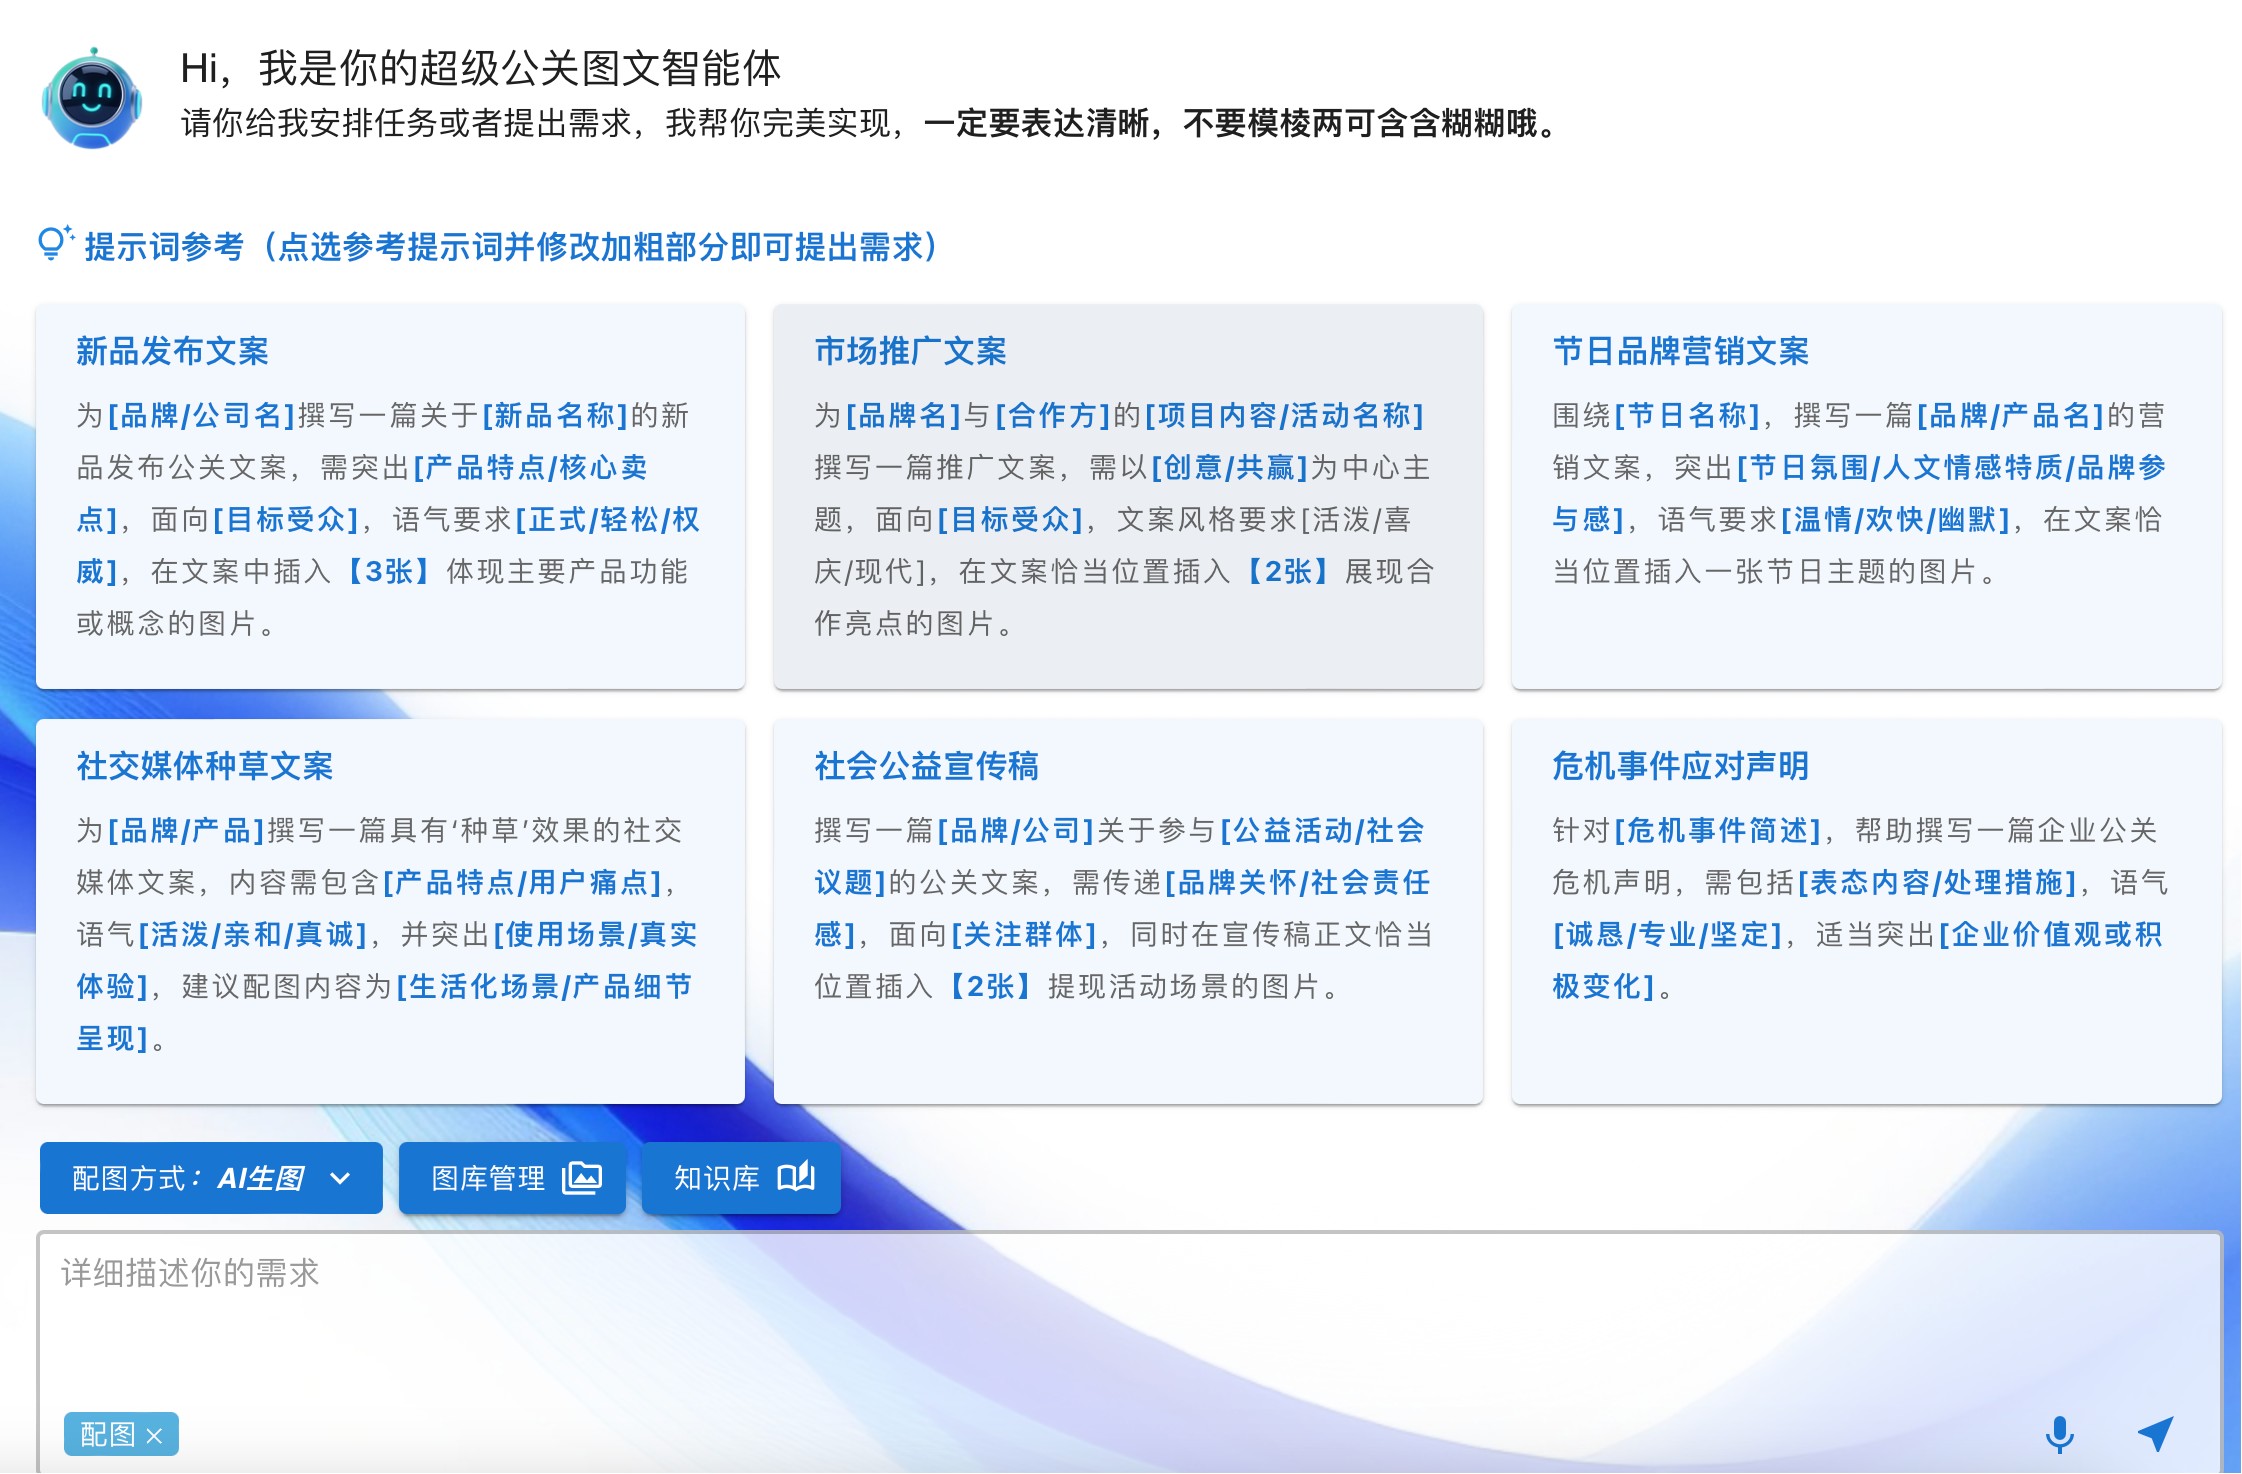Click the robot assistant avatar icon
This screenshot has height=1474, width=2242.
point(92,98)
